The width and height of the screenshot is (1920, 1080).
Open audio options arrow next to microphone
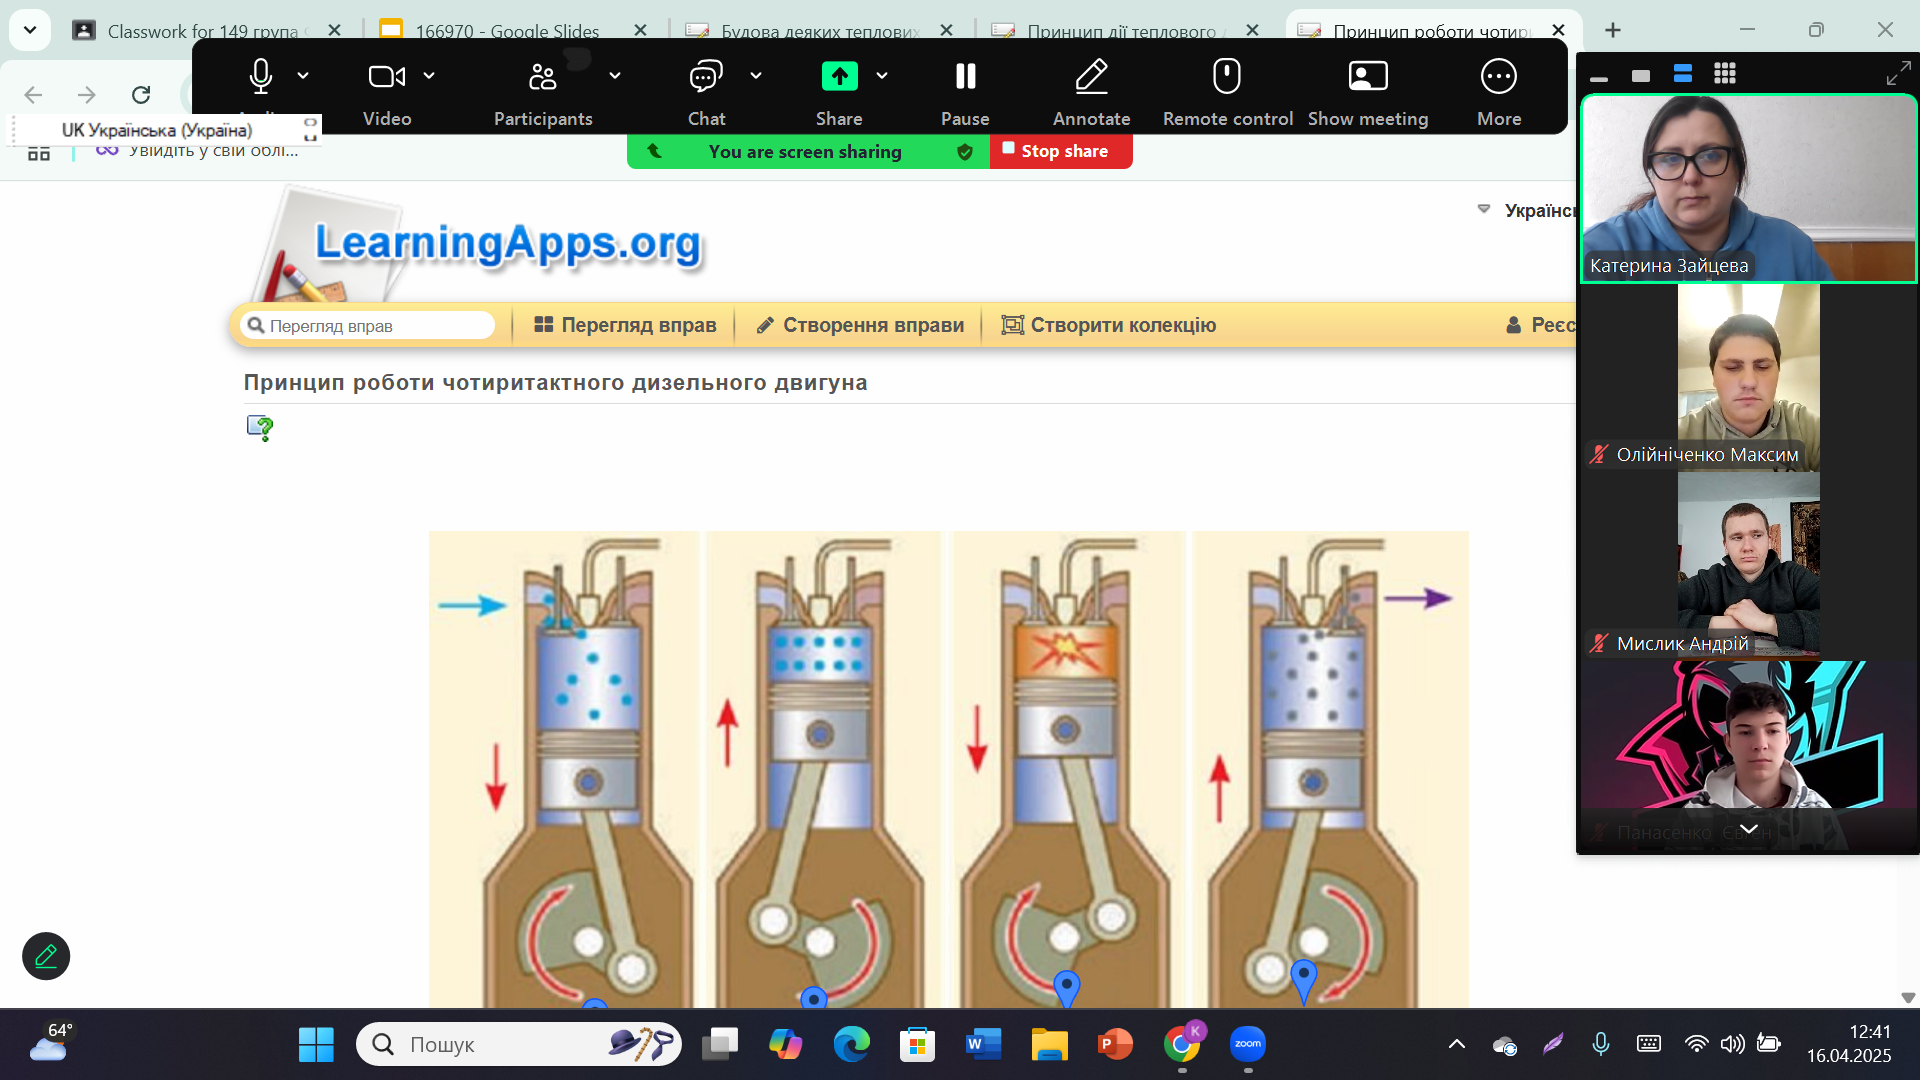(x=303, y=76)
